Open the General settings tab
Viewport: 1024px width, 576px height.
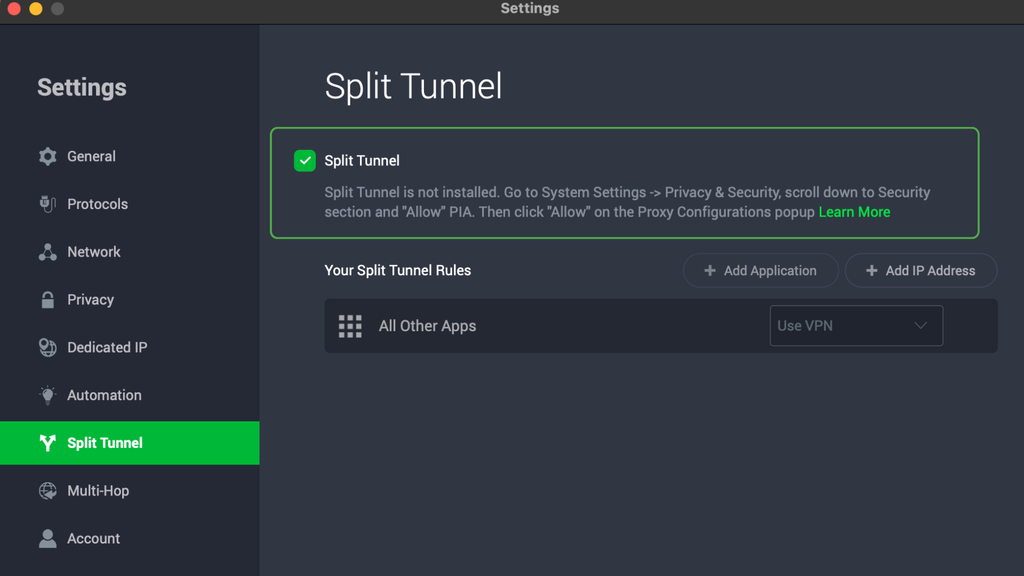[130, 156]
